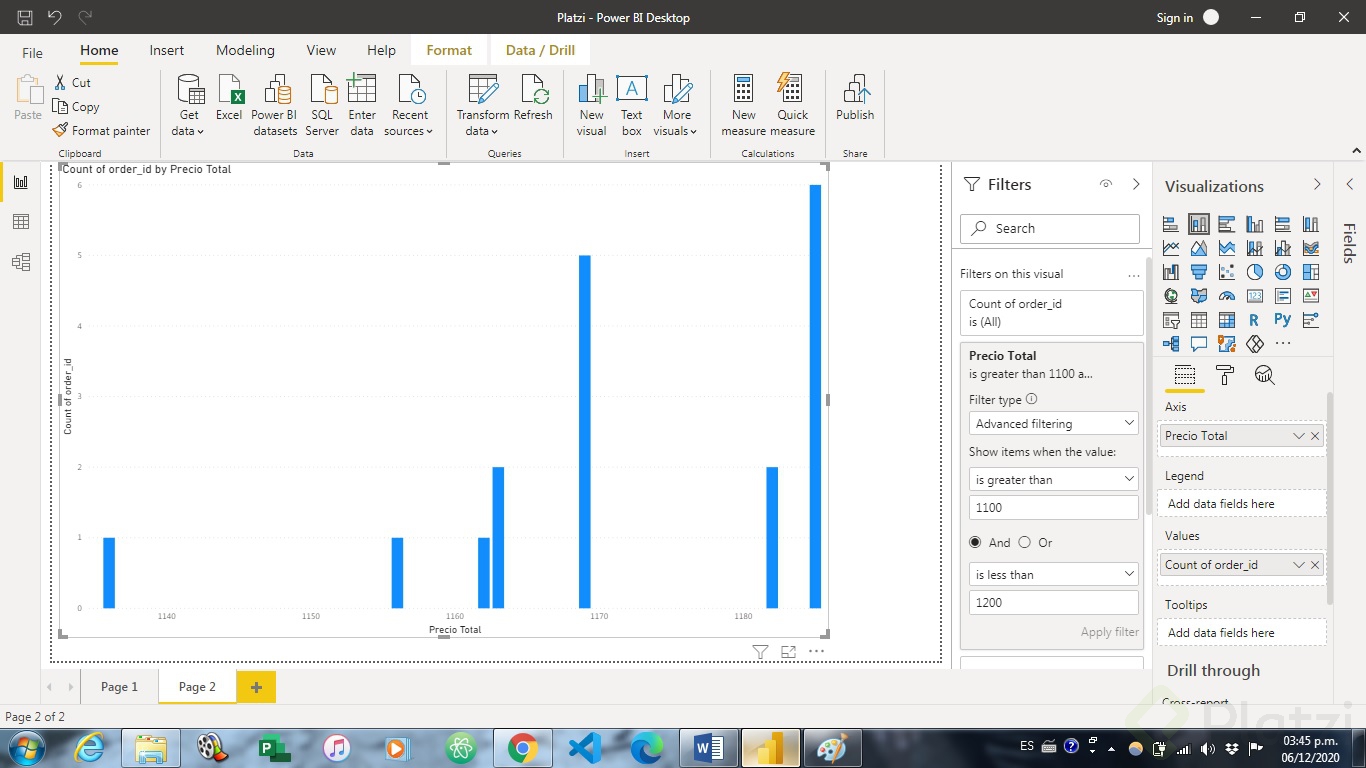Switch to Data view in left sidebar
1366x768 pixels.
(21, 222)
